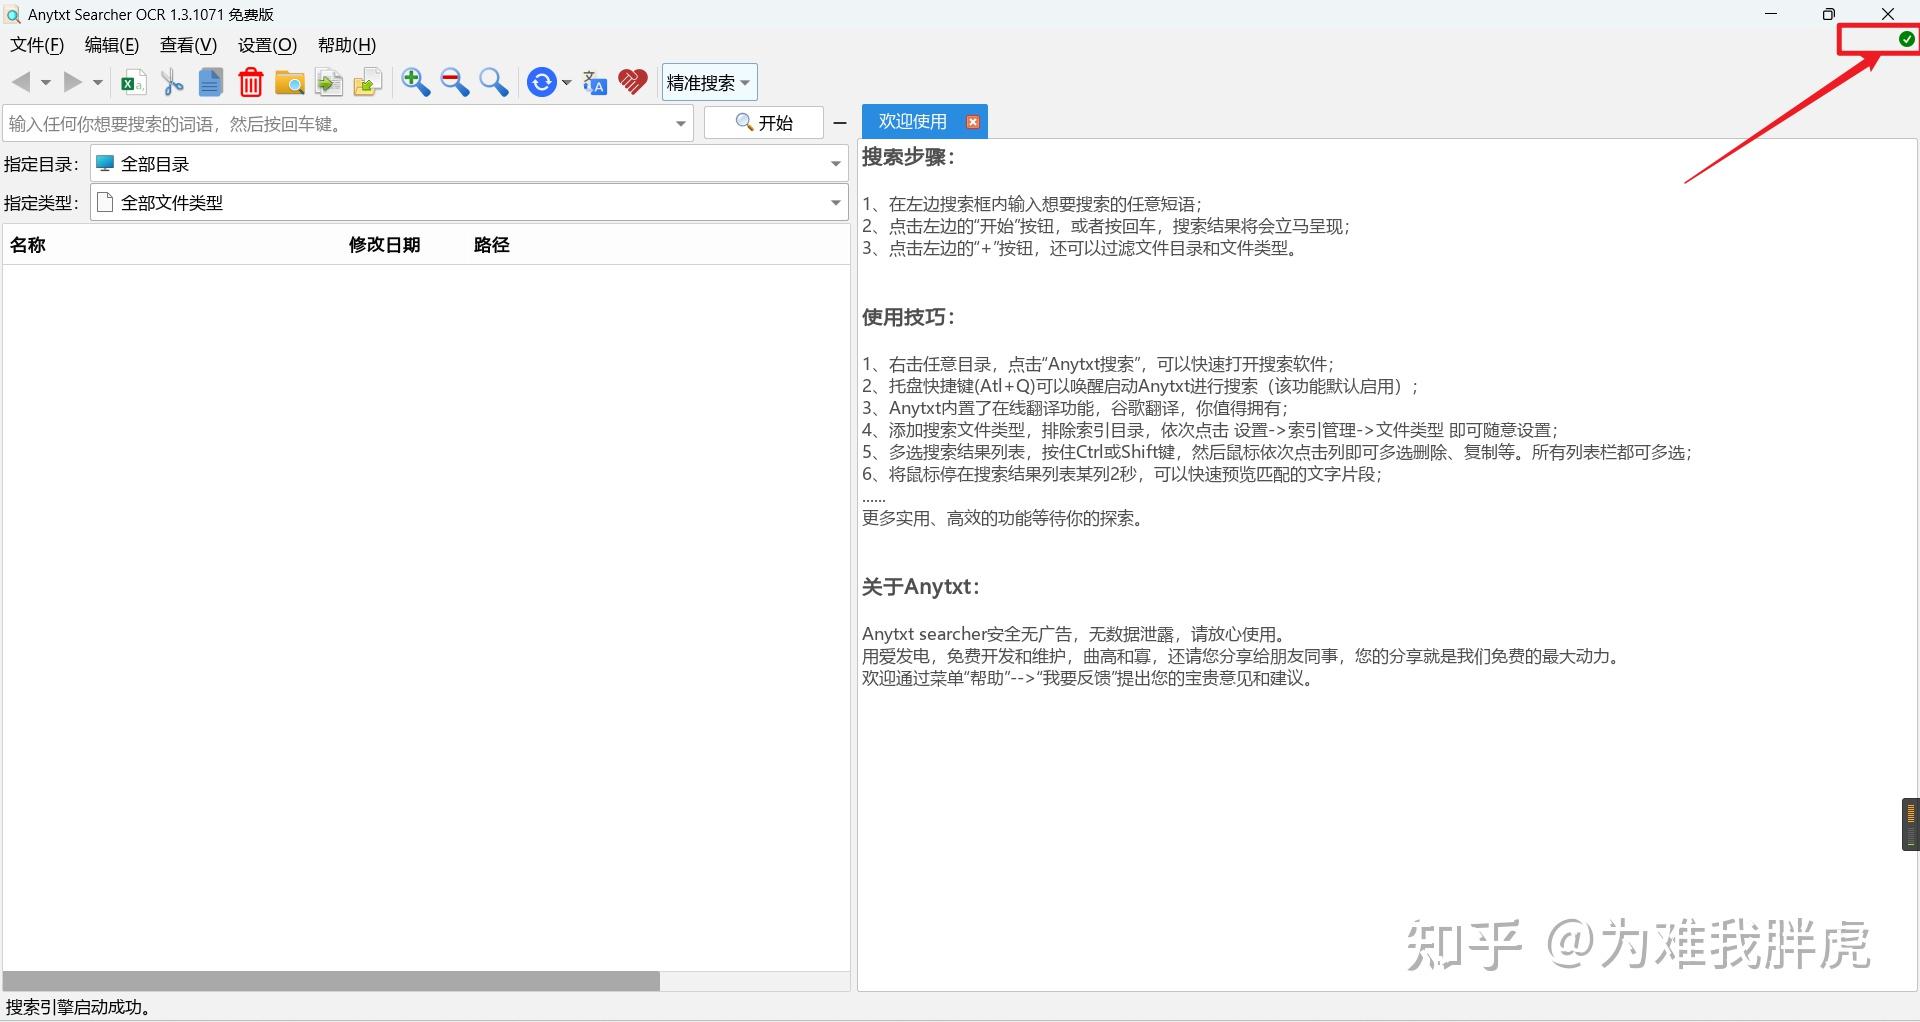Screen dimensions: 1920x1022
Task: Click the horizontal scrollbar under results list
Action: click(330, 982)
